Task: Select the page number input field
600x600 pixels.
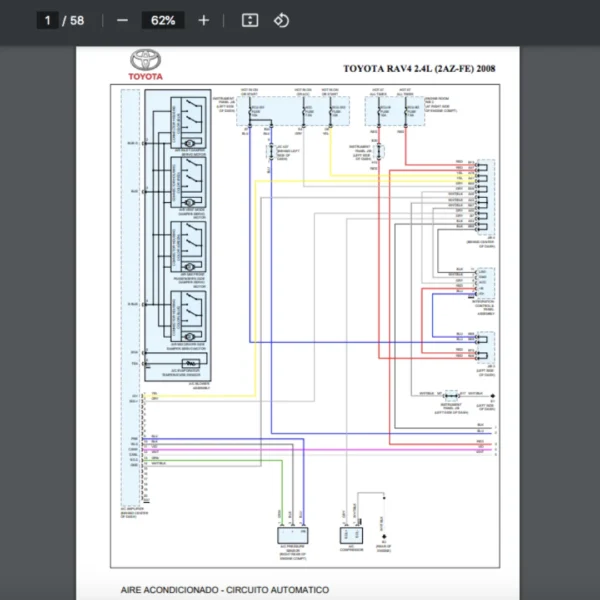Action: 47,20
